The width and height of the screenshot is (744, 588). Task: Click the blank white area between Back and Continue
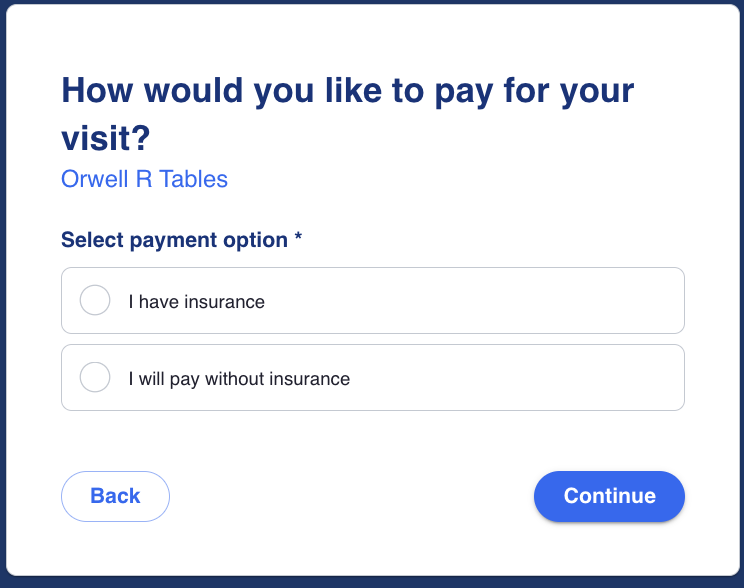350,496
